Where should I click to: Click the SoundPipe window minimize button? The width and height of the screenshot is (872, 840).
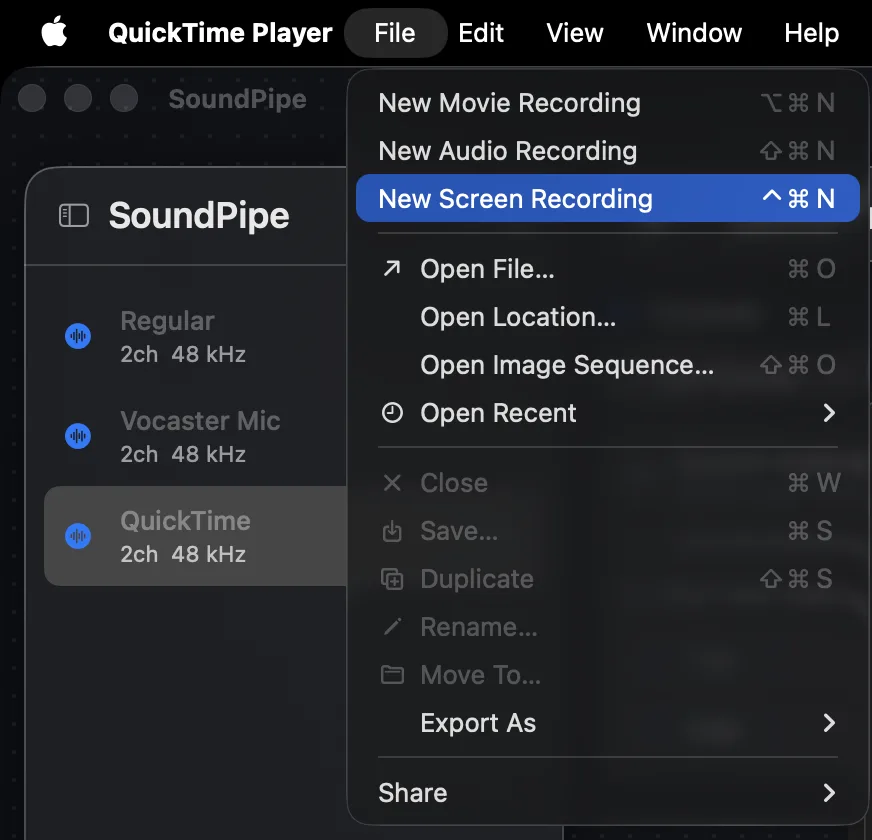click(x=78, y=98)
